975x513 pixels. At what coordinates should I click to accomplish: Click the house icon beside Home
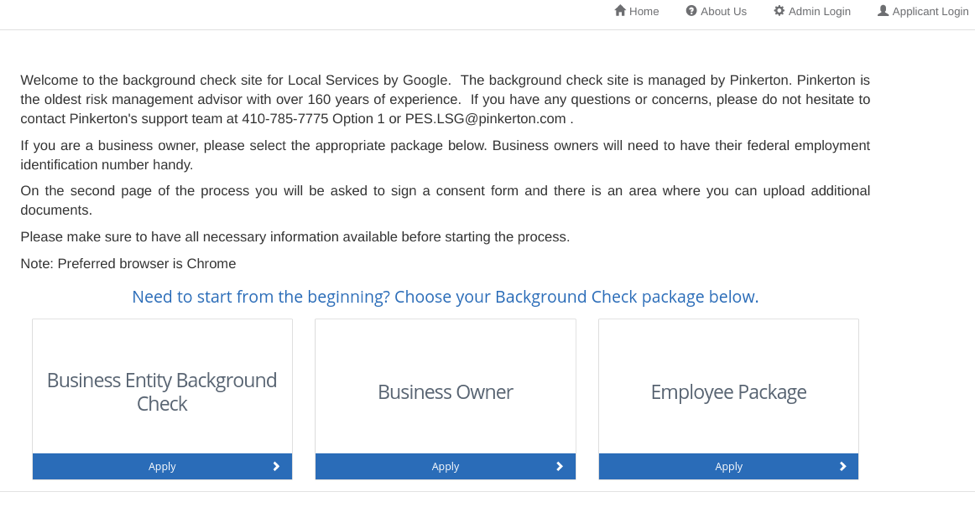pos(620,11)
